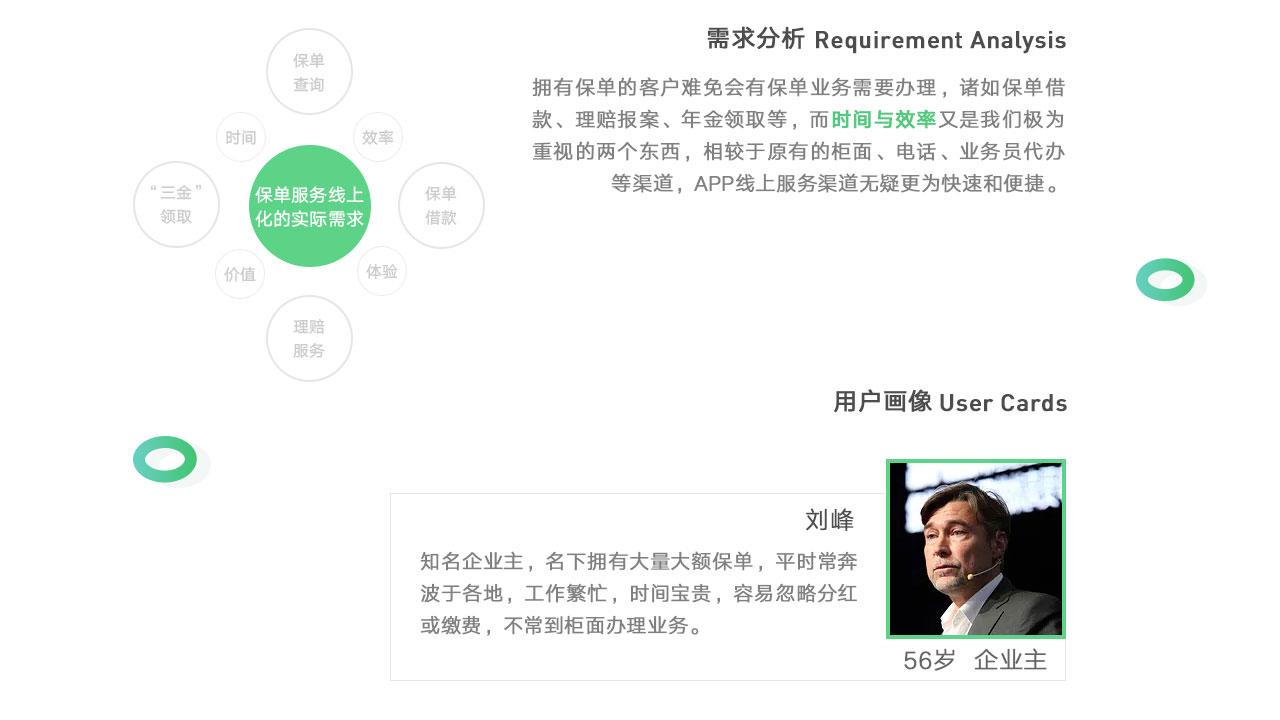Open the 保单借款 circle bubble
This screenshot has height=720, width=1280.
pyautogui.click(x=441, y=205)
